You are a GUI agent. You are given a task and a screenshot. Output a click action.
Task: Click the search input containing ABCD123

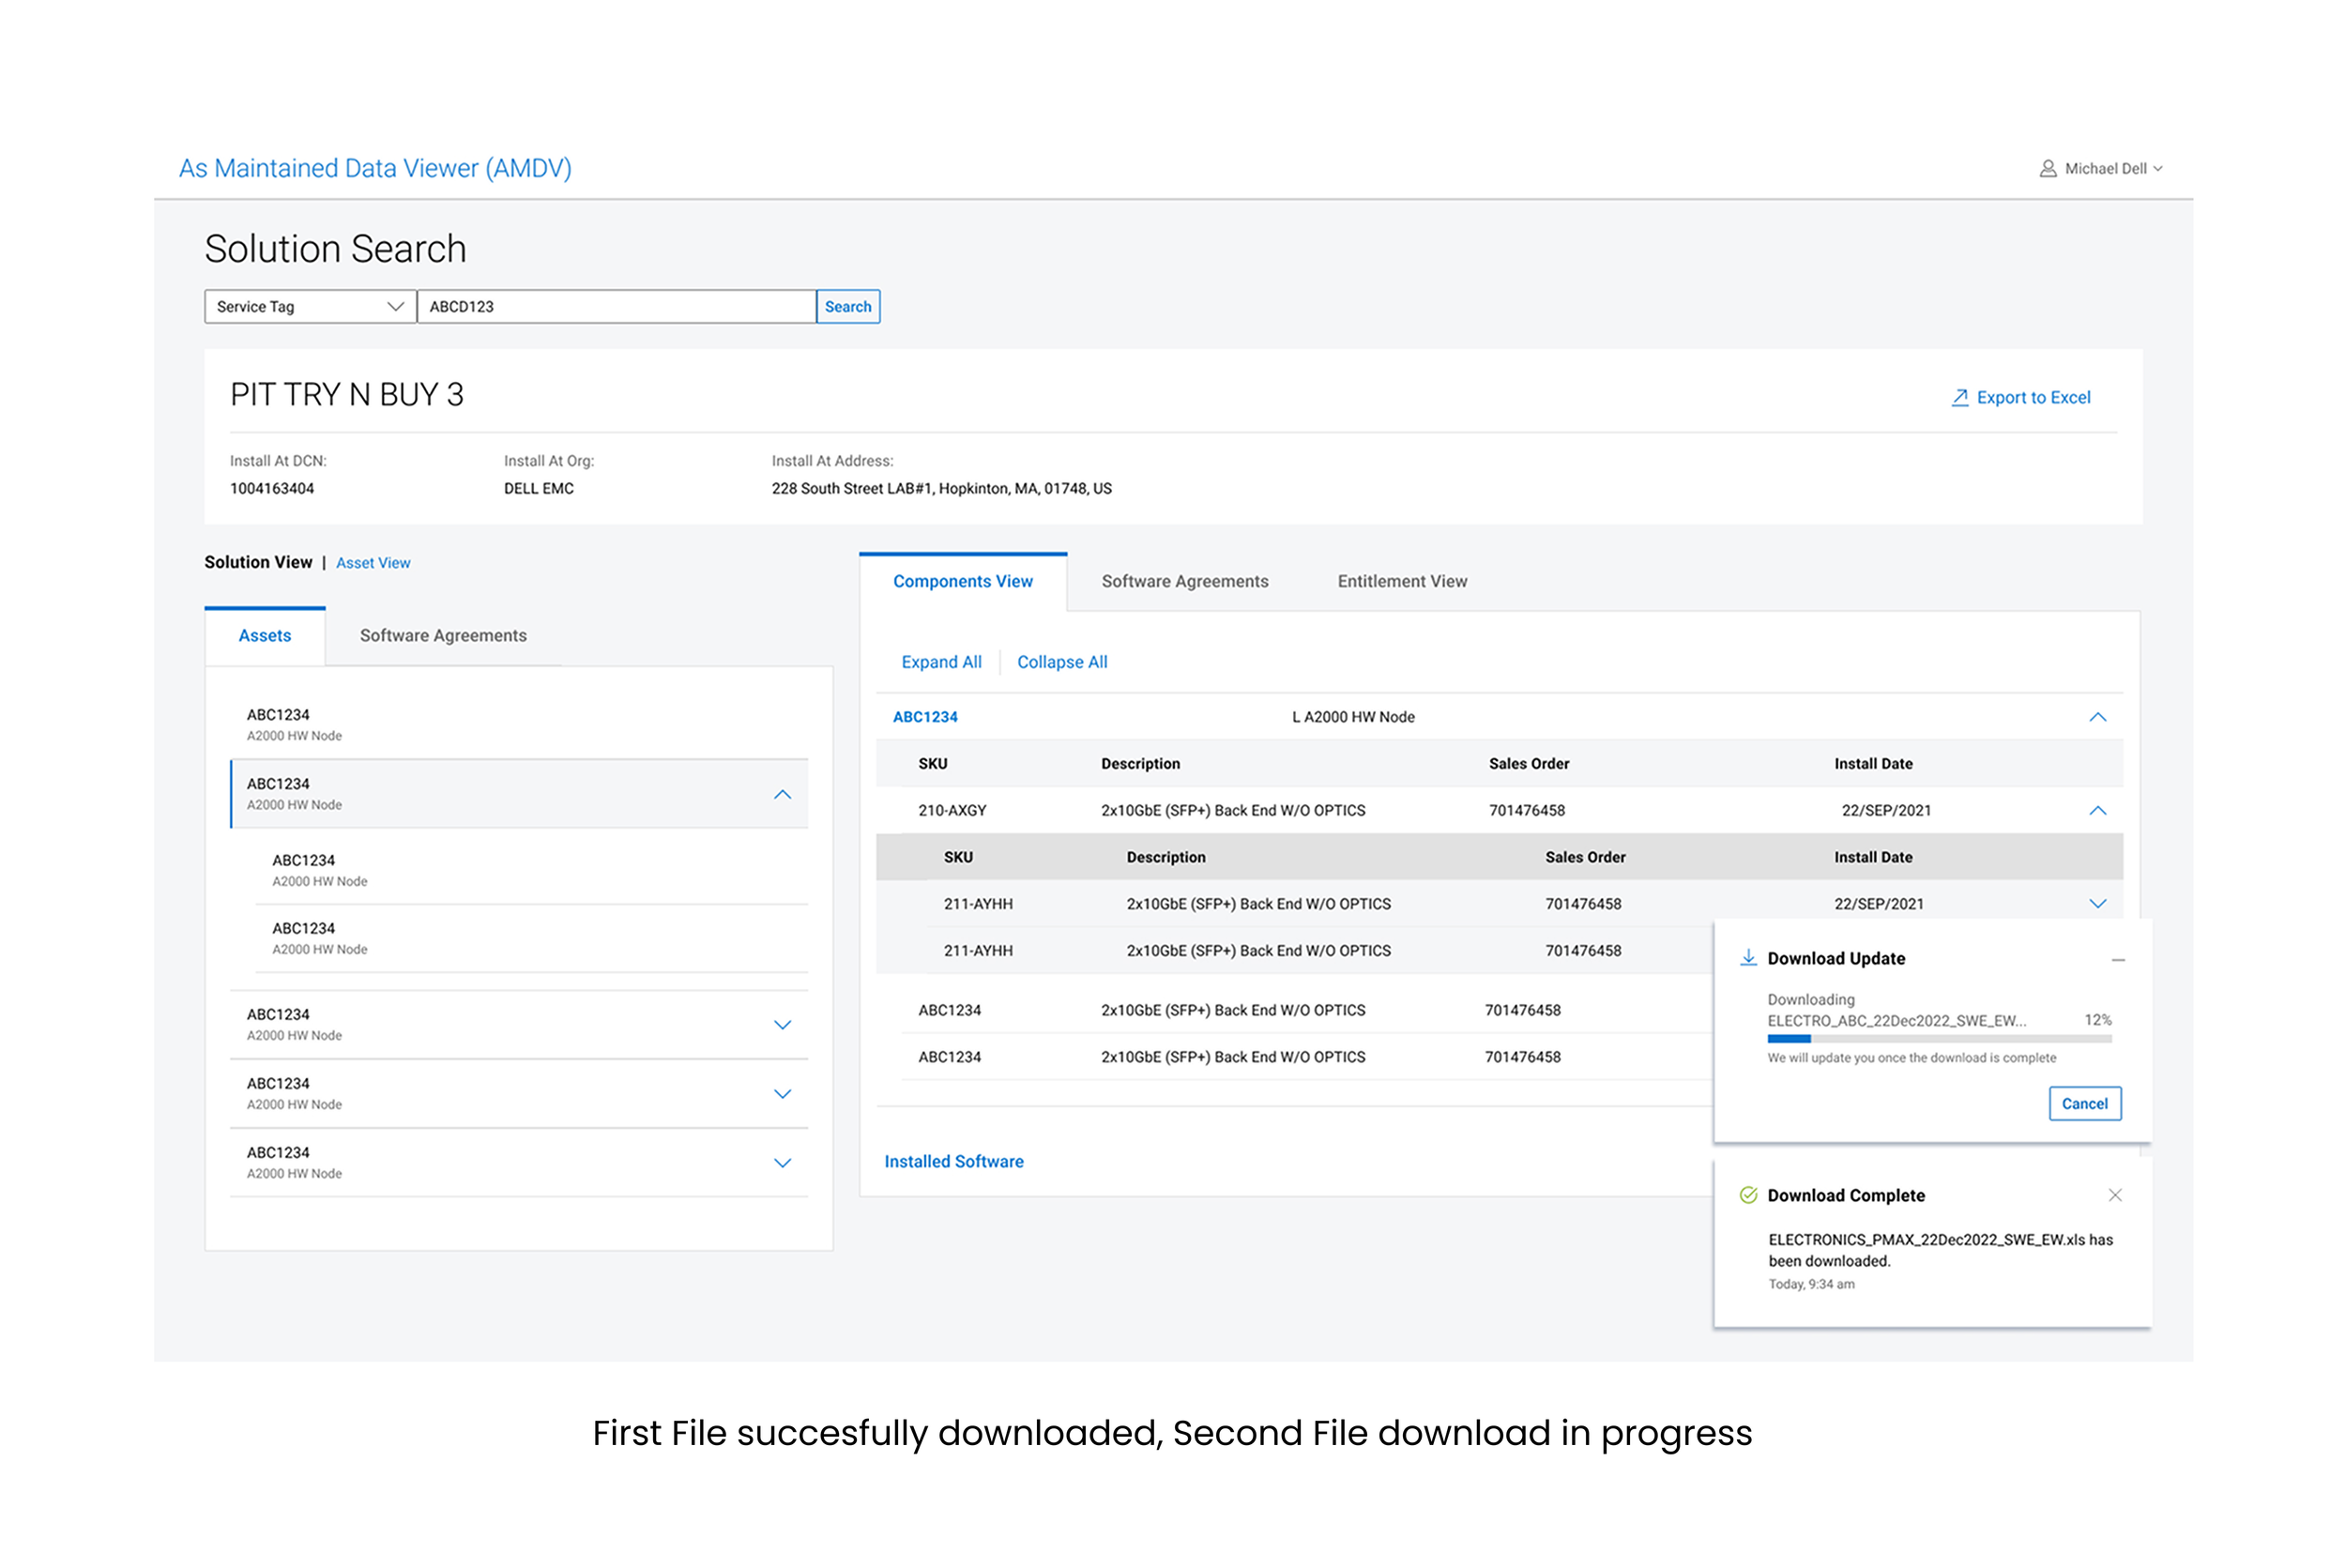click(x=616, y=306)
